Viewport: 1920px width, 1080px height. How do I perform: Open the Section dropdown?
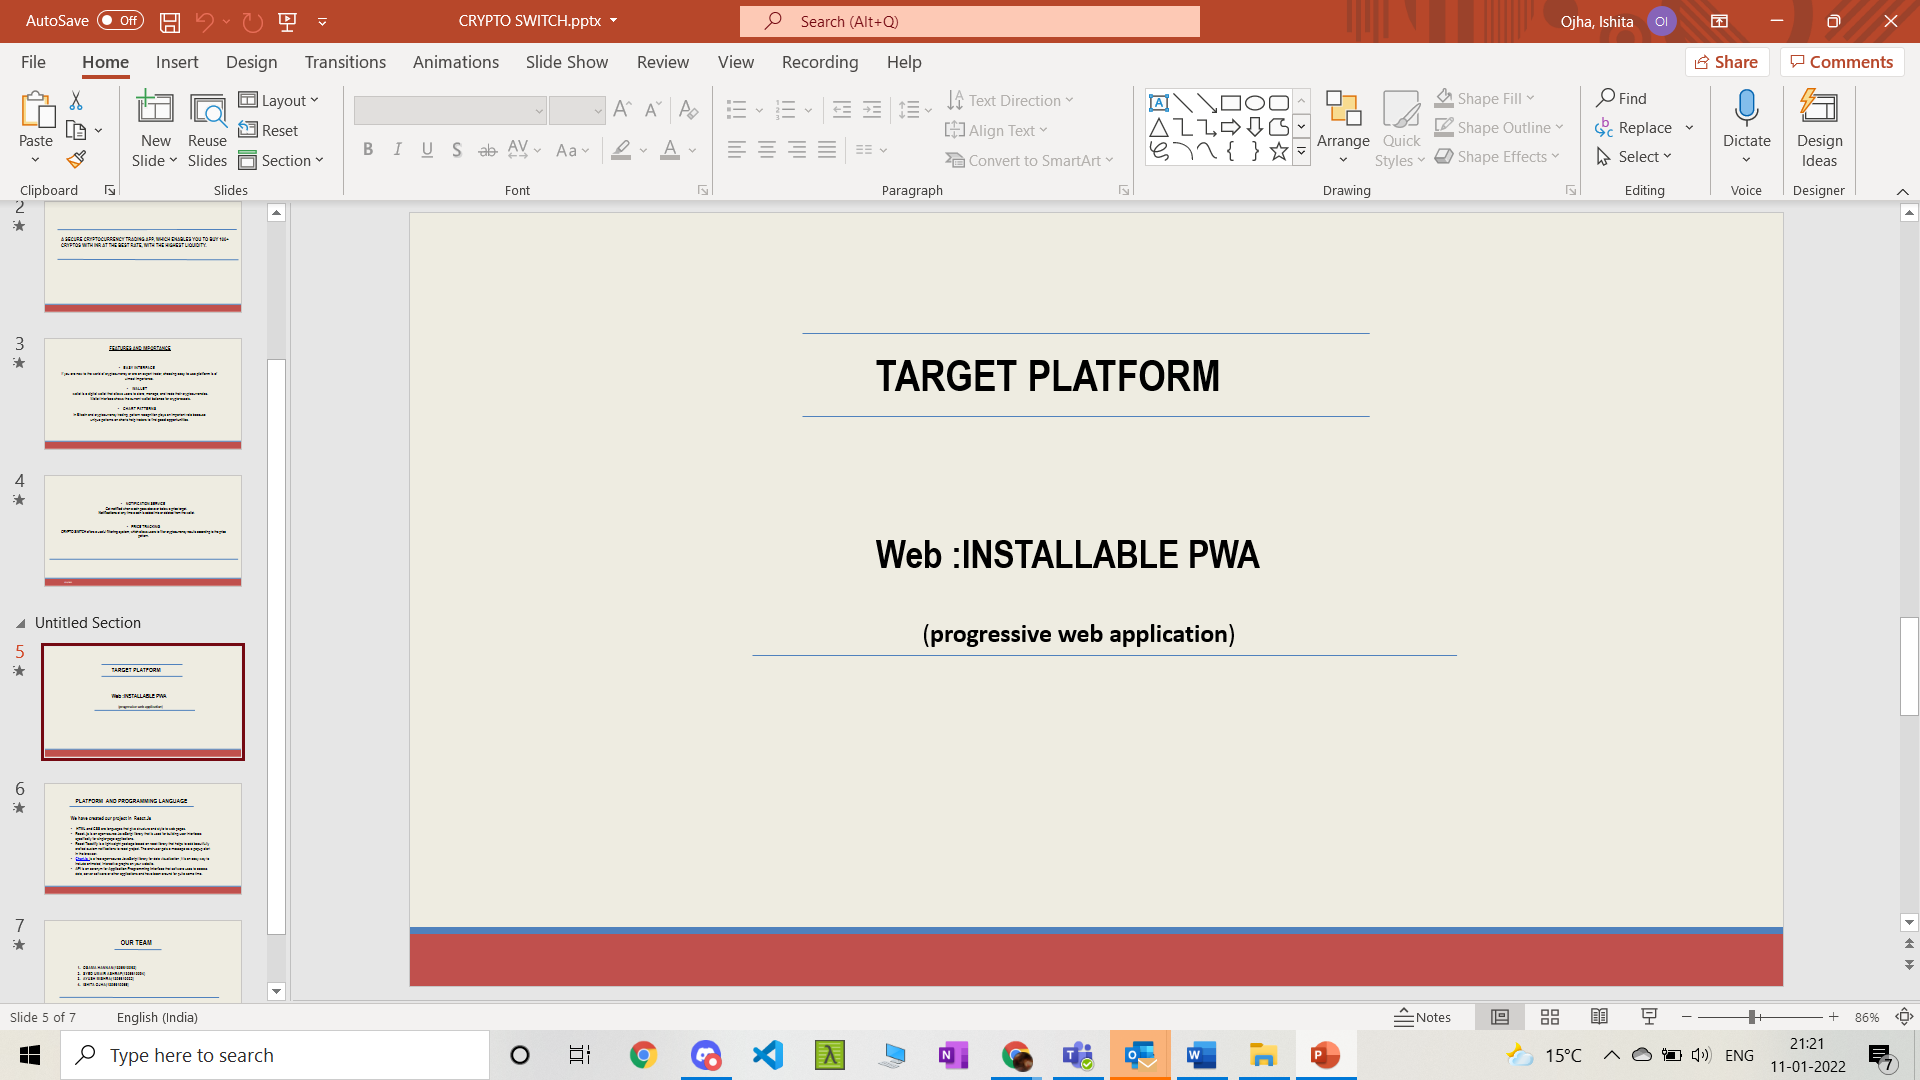[x=281, y=160]
